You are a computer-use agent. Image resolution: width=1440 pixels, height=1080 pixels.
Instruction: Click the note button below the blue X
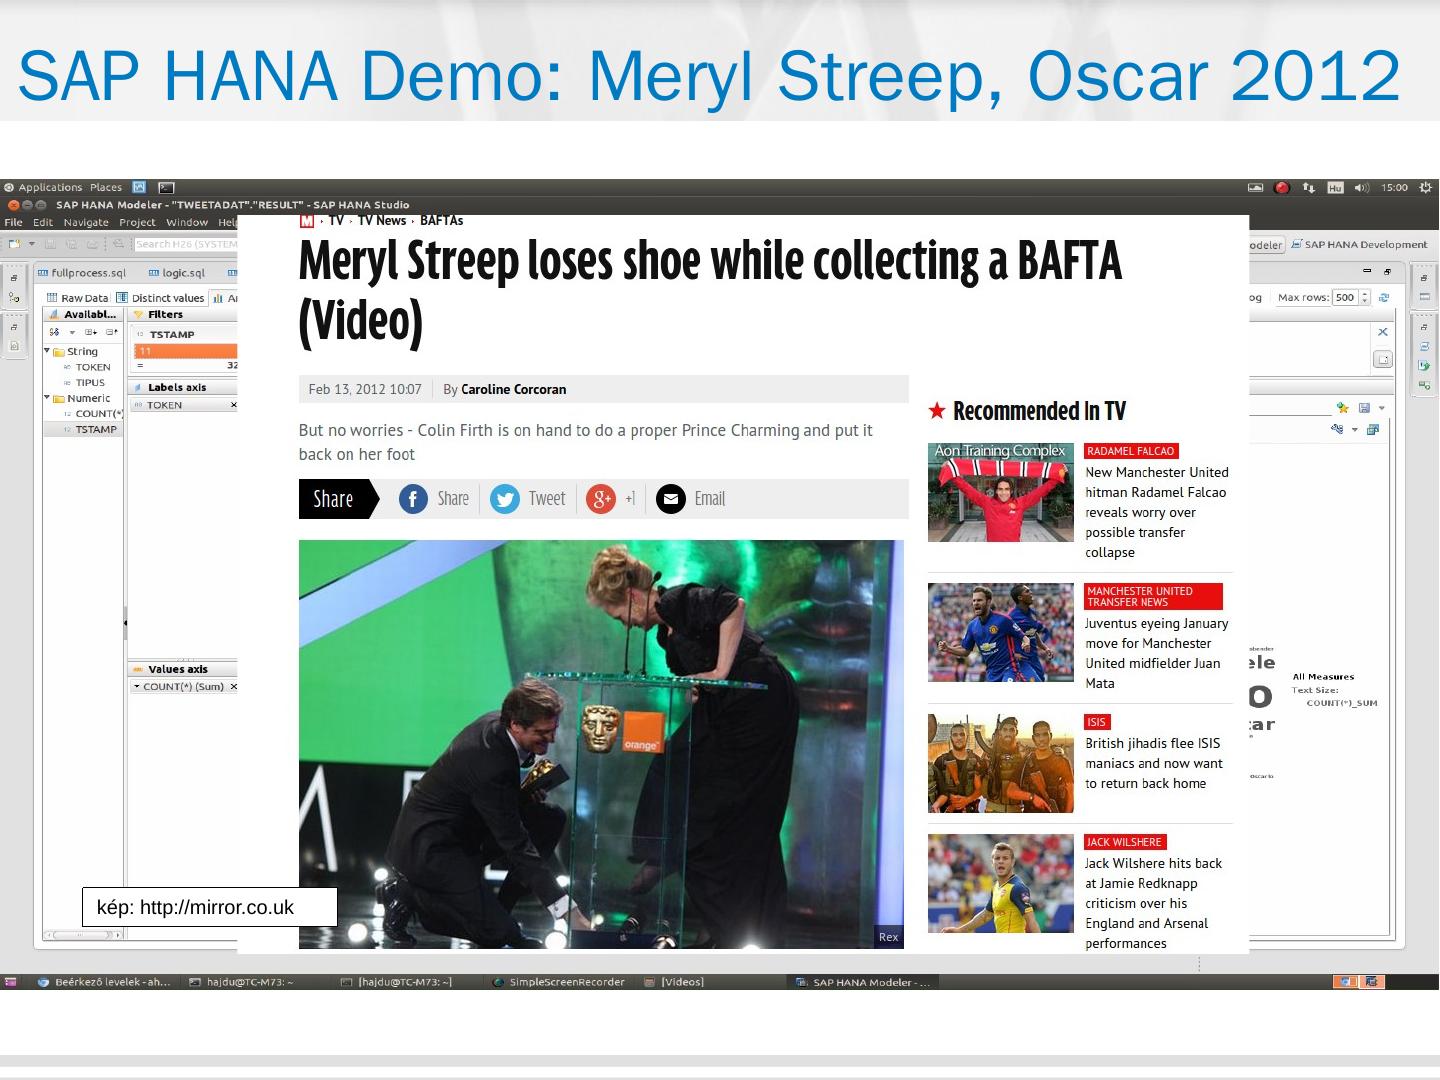coord(1383,359)
